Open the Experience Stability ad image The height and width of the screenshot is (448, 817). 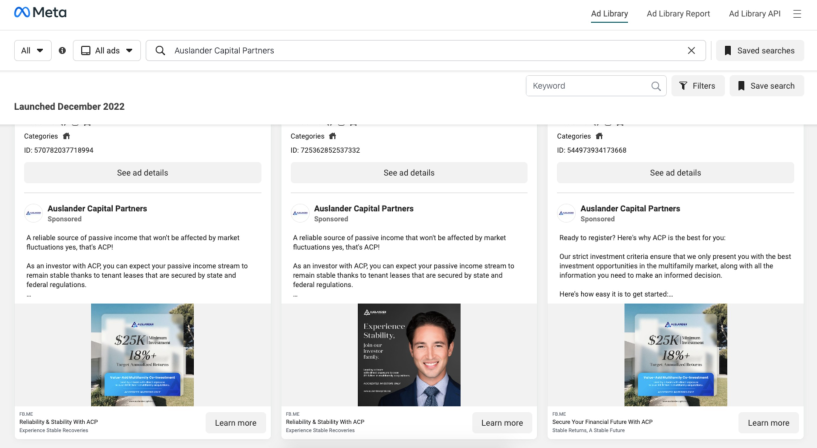pos(409,355)
